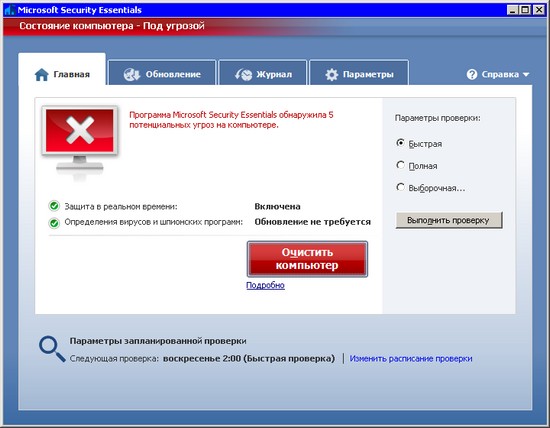This screenshot has width=550, height=428.
Task: Switch to the Журнал tab
Action: point(263,73)
